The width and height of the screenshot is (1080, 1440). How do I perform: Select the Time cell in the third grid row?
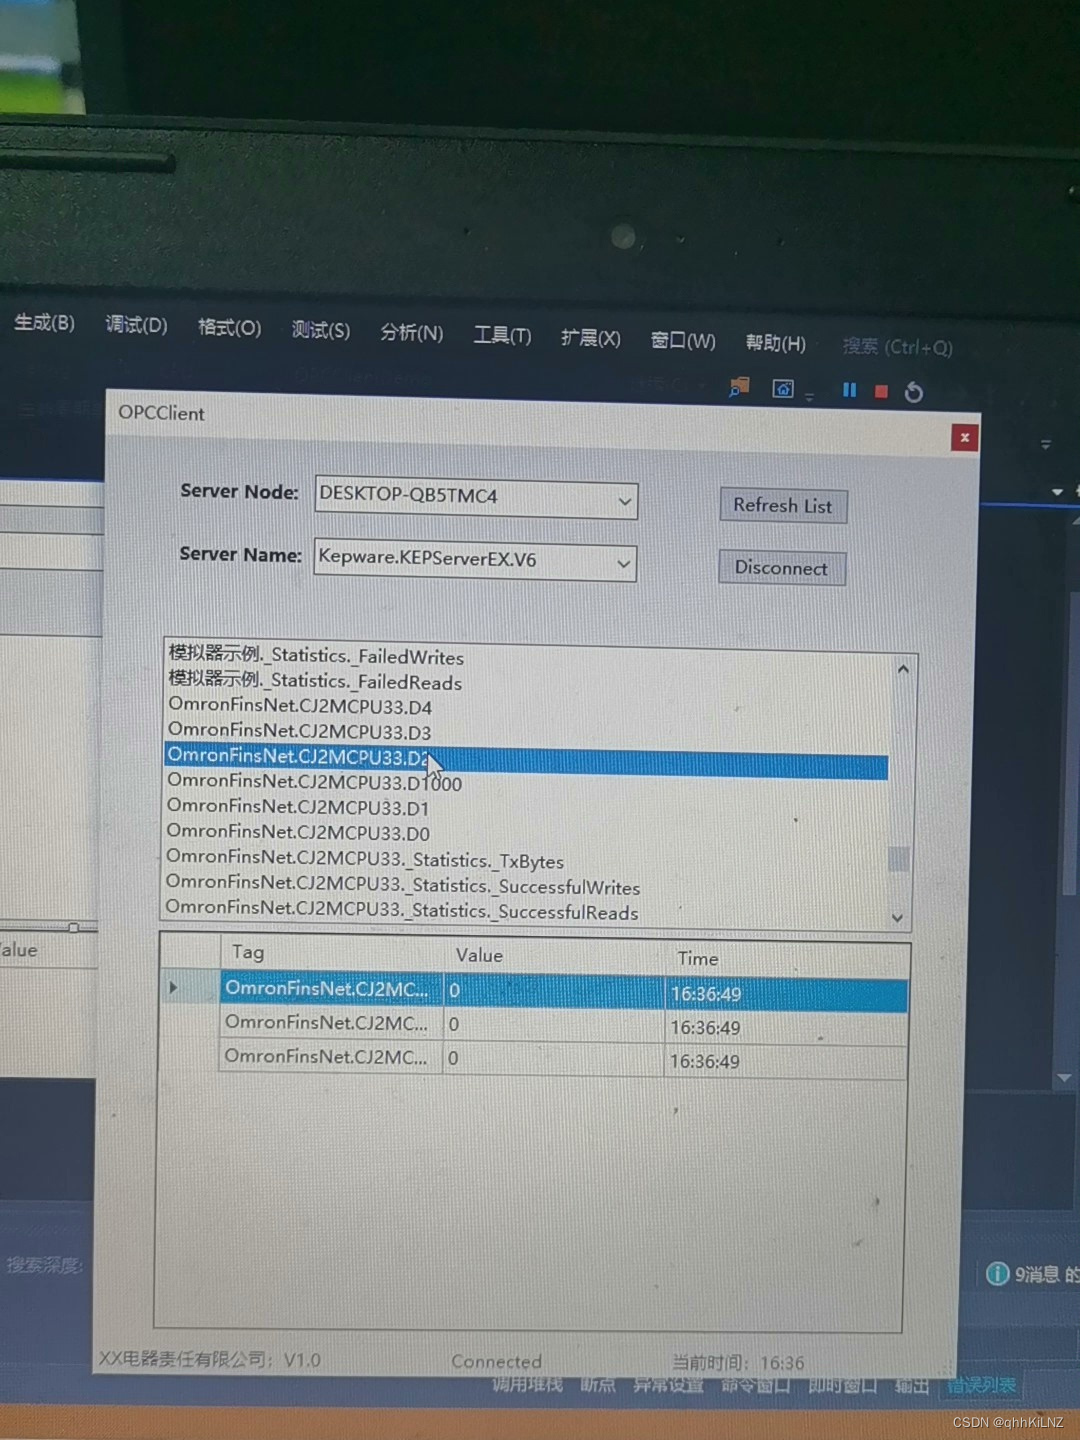click(x=787, y=1062)
